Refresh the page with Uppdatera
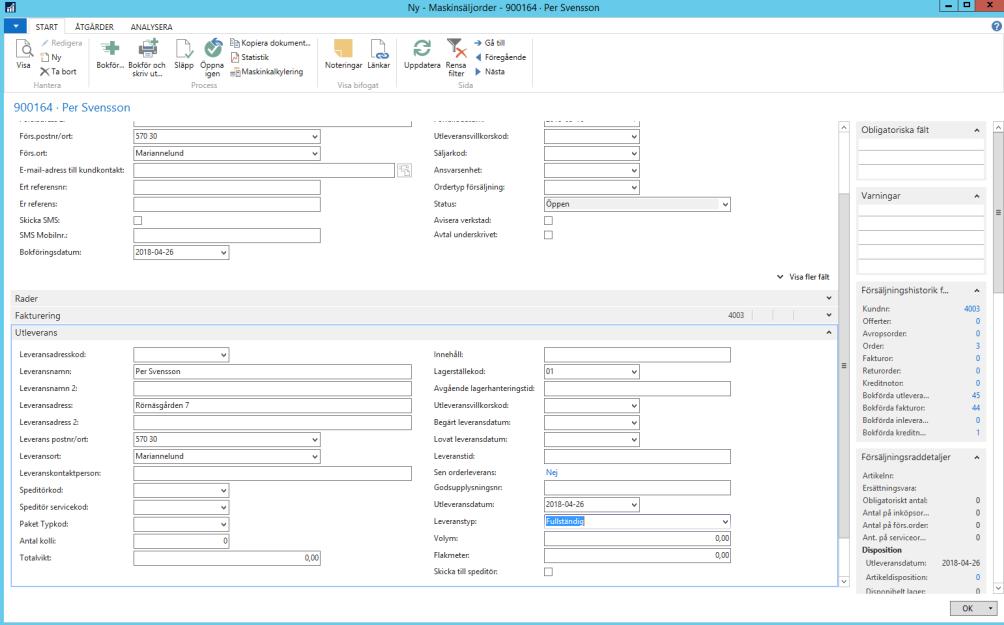 click(422, 54)
